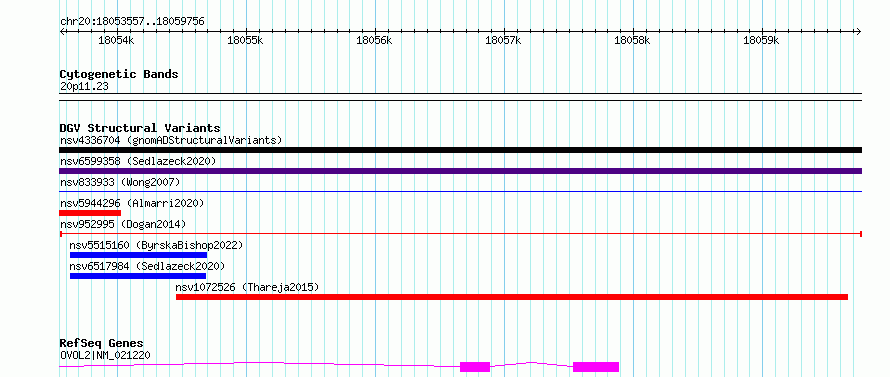Click the blue nsv6517984 variant bar
The width and height of the screenshot is (890, 377).
(x=138, y=276)
